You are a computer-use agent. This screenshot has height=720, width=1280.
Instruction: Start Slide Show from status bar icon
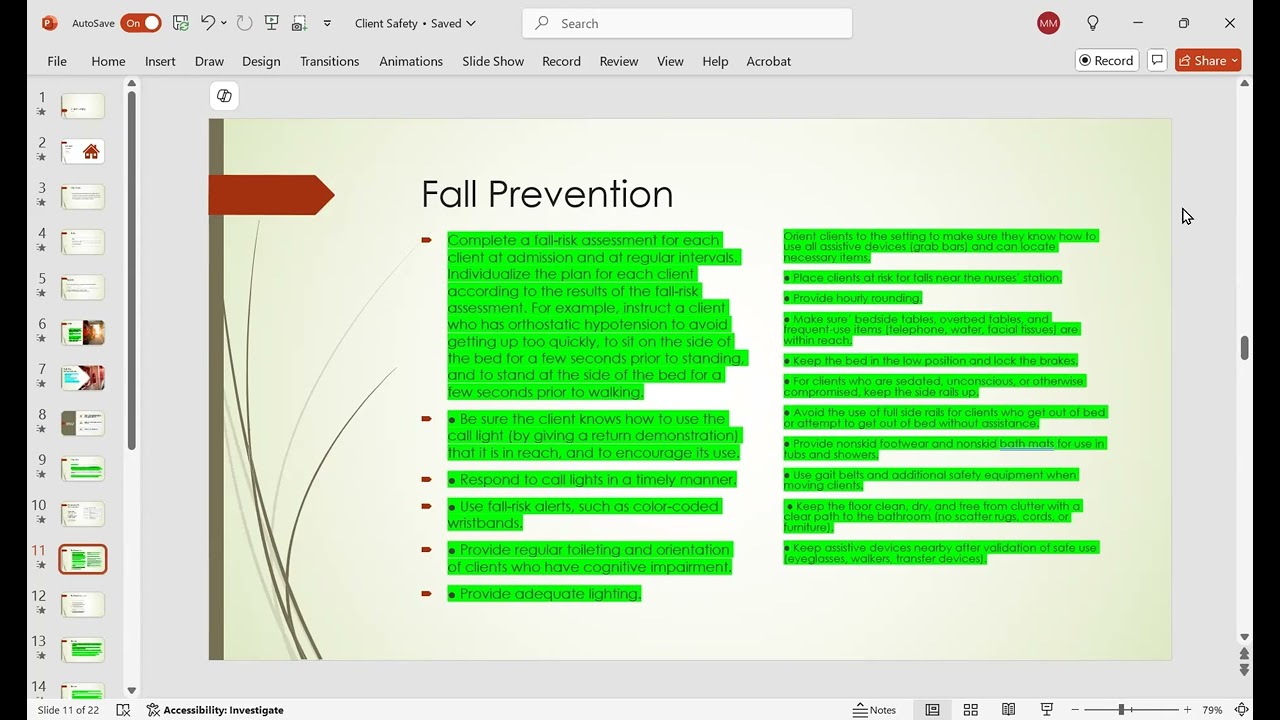[1047, 710]
